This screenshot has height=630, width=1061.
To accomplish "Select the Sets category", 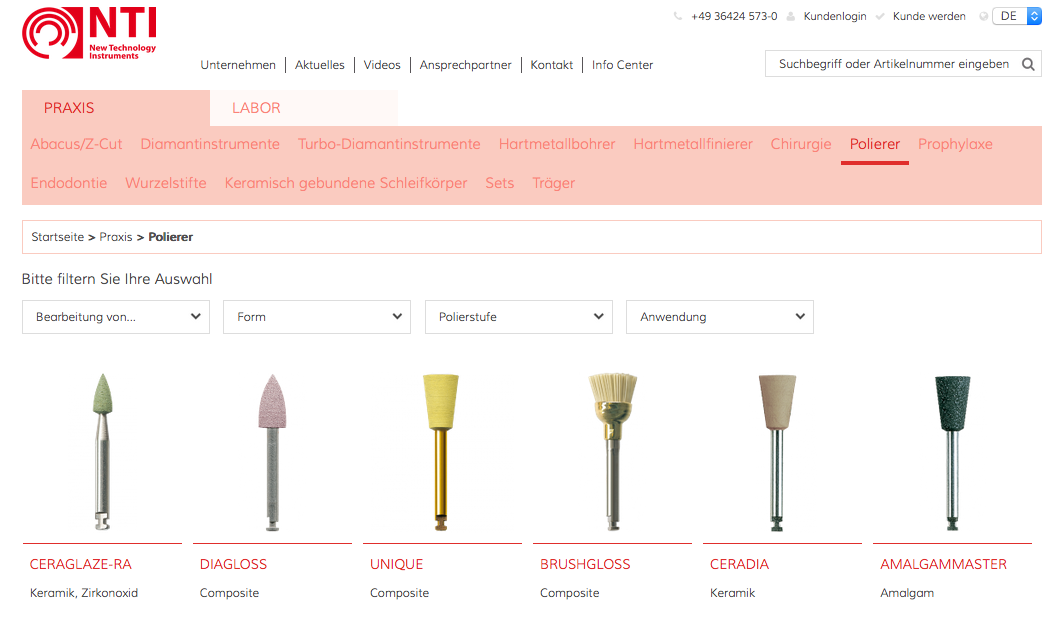I will pyautogui.click(x=499, y=183).
